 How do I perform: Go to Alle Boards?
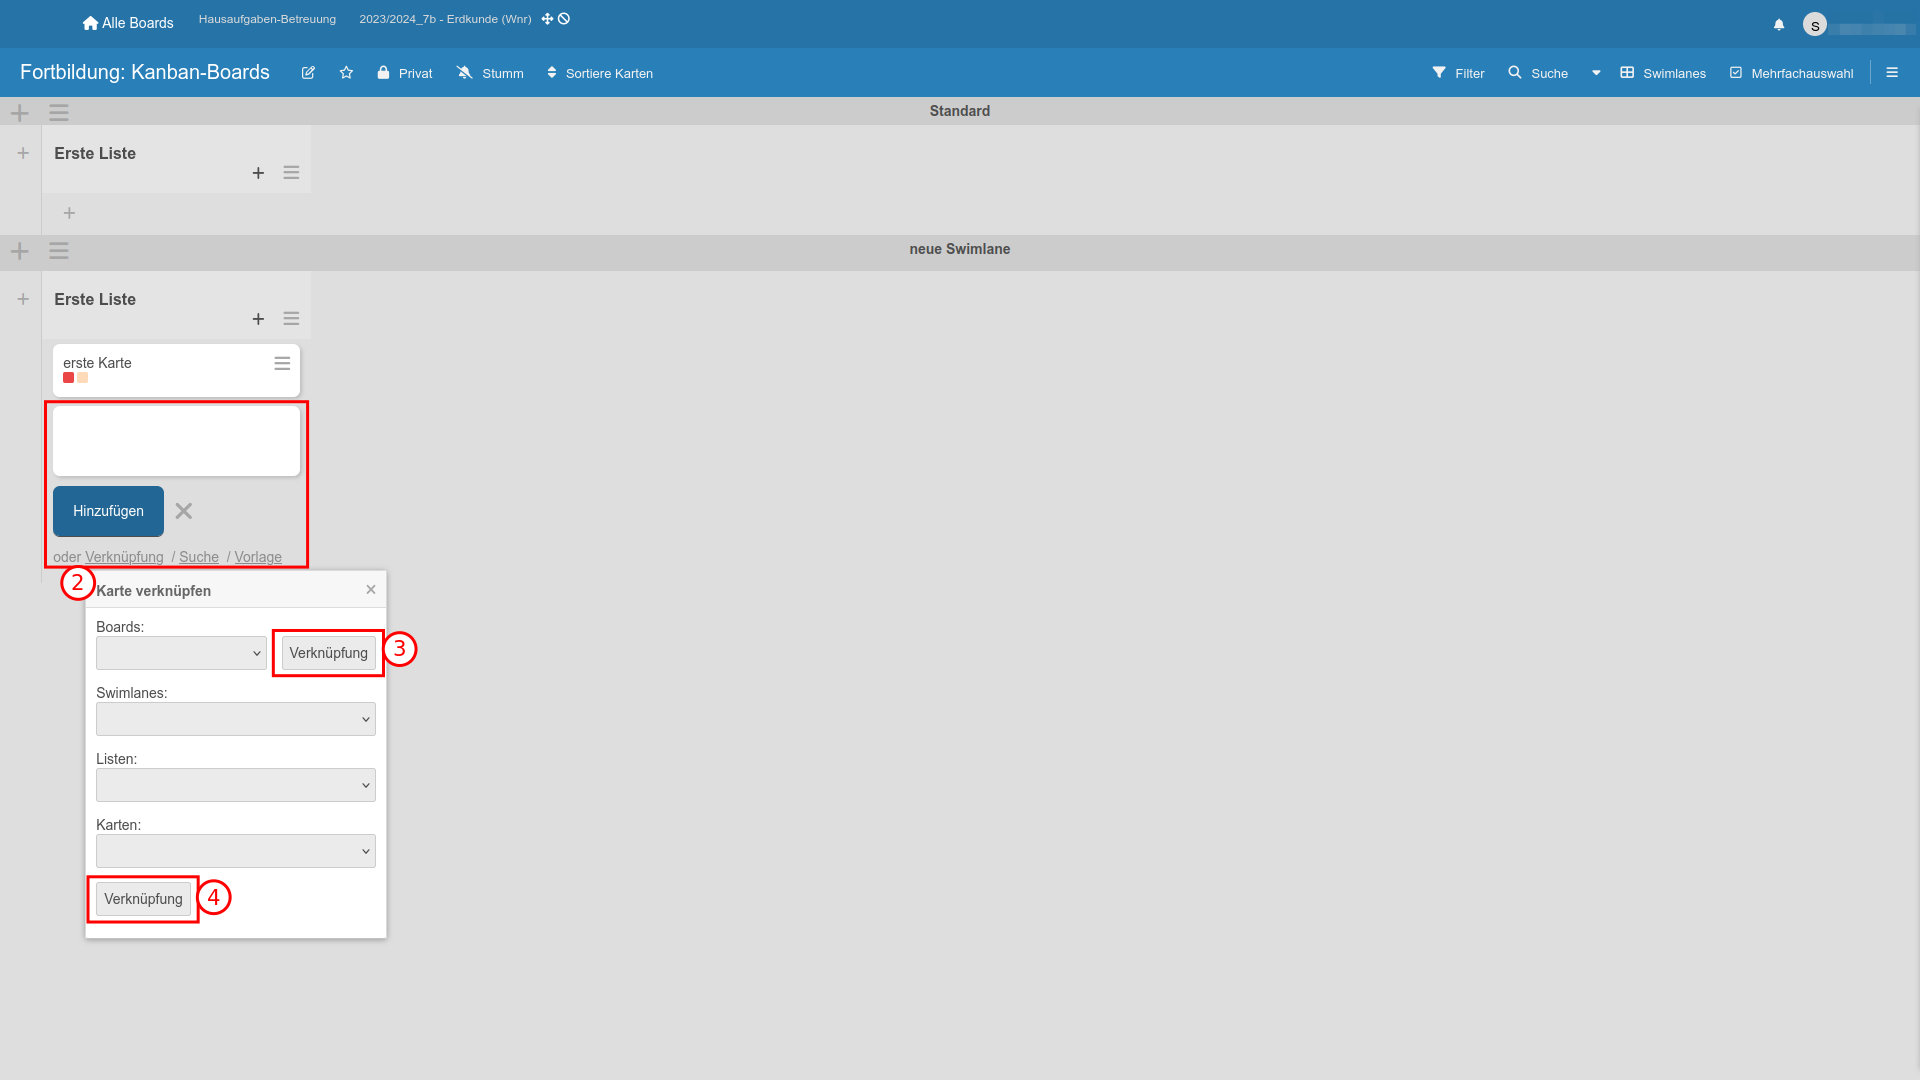click(x=128, y=23)
